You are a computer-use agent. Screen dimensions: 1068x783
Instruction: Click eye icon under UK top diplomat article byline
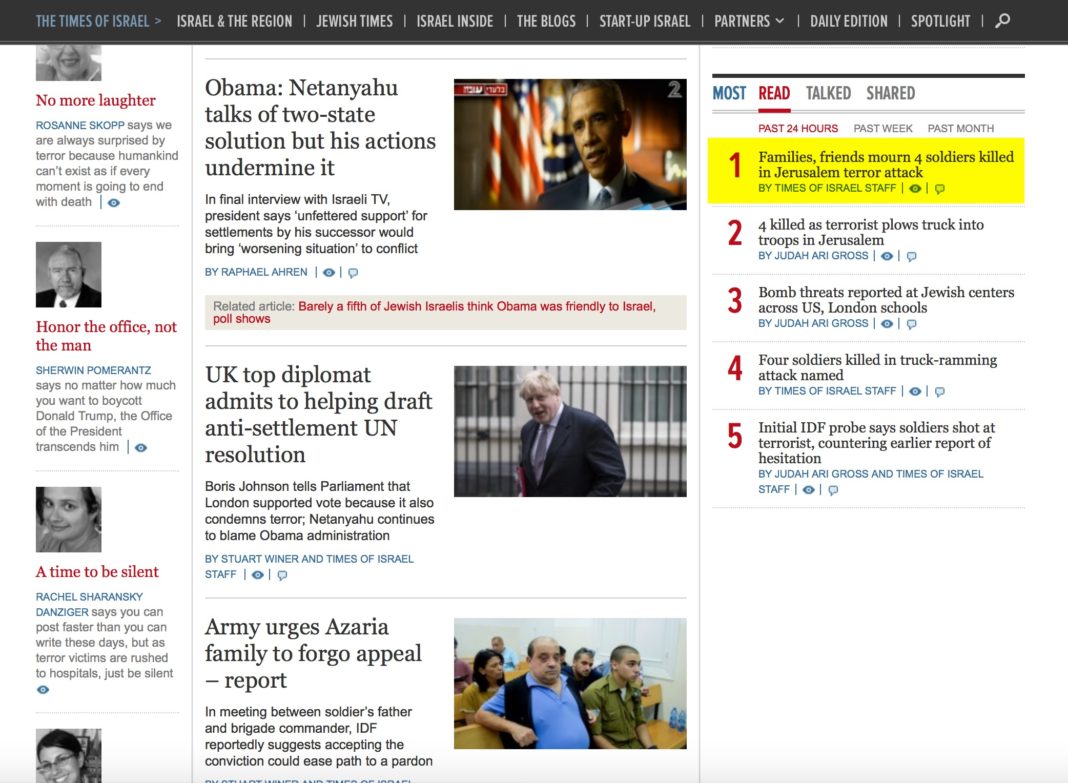click(257, 575)
